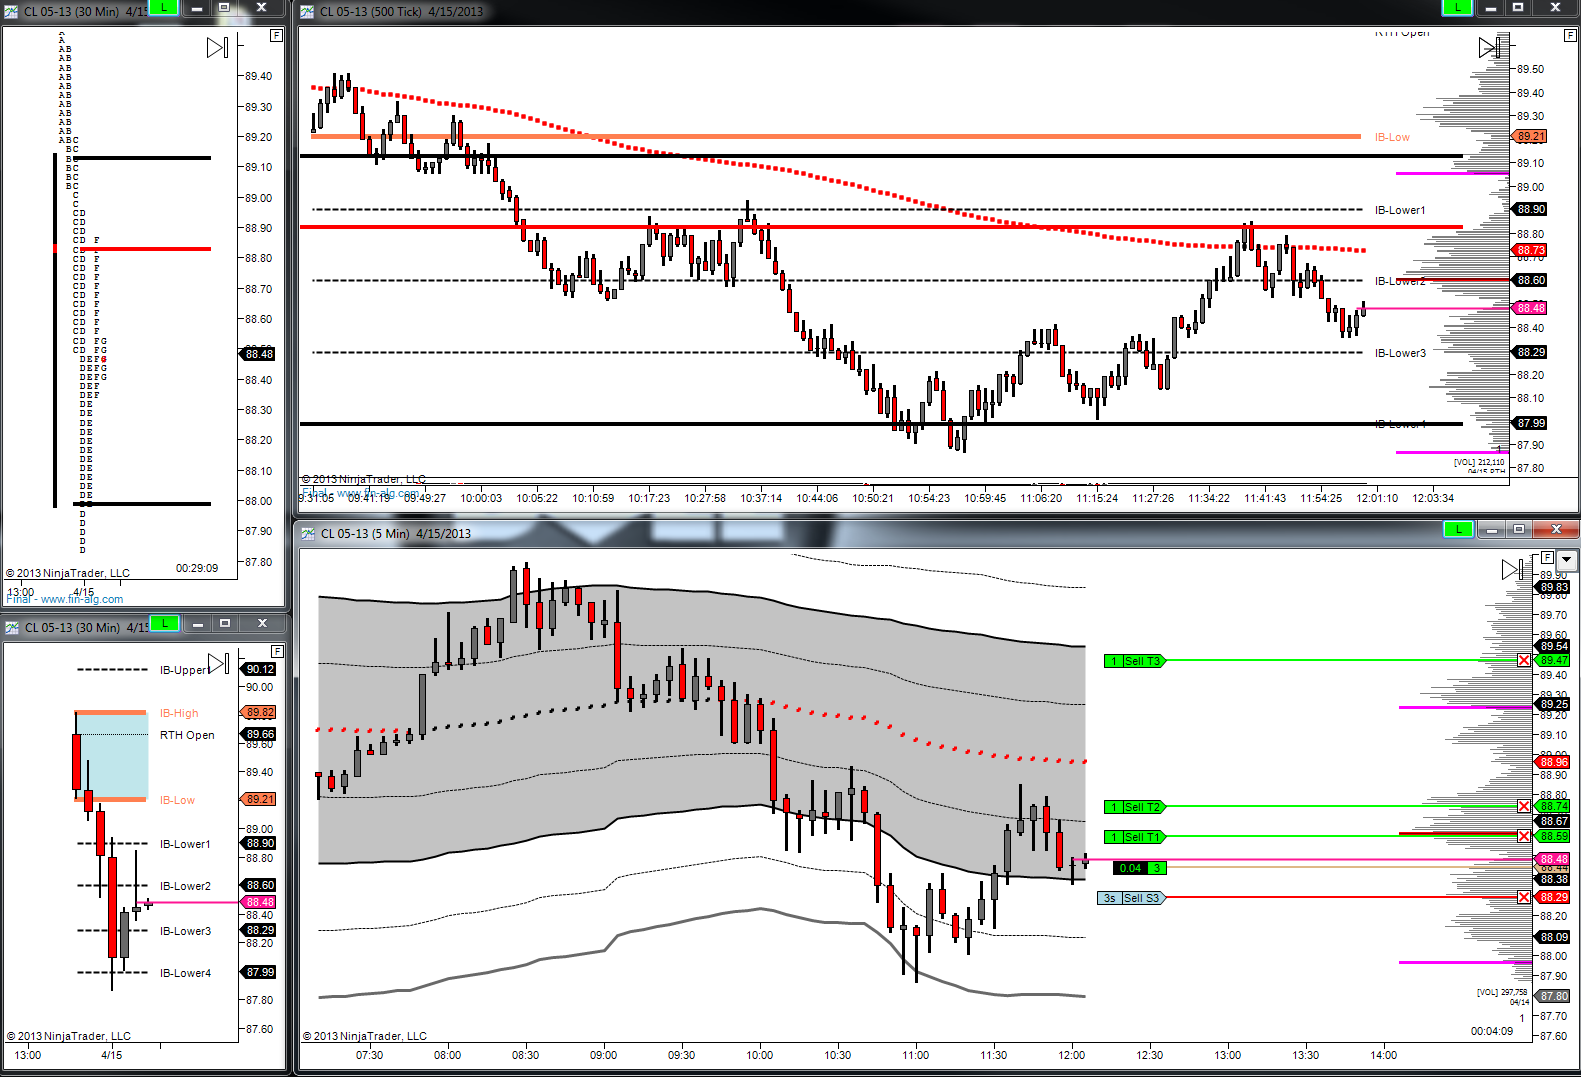Cancel the Sell S3 stop order with its X
The width and height of the screenshot is (1581, 1078).
pos(1524,897)
